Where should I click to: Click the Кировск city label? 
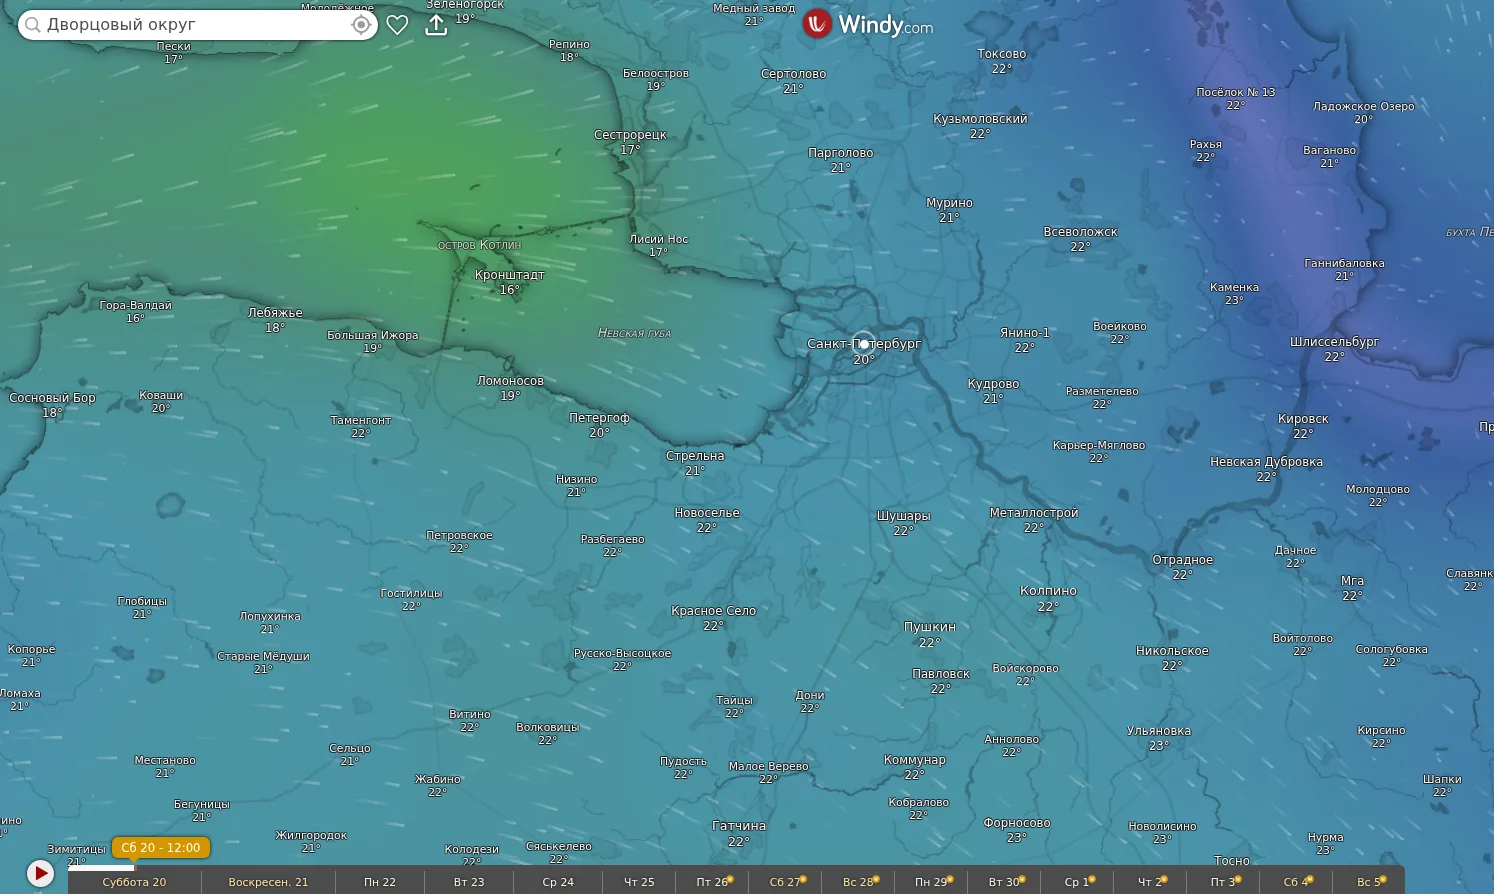coord(1303,419)
